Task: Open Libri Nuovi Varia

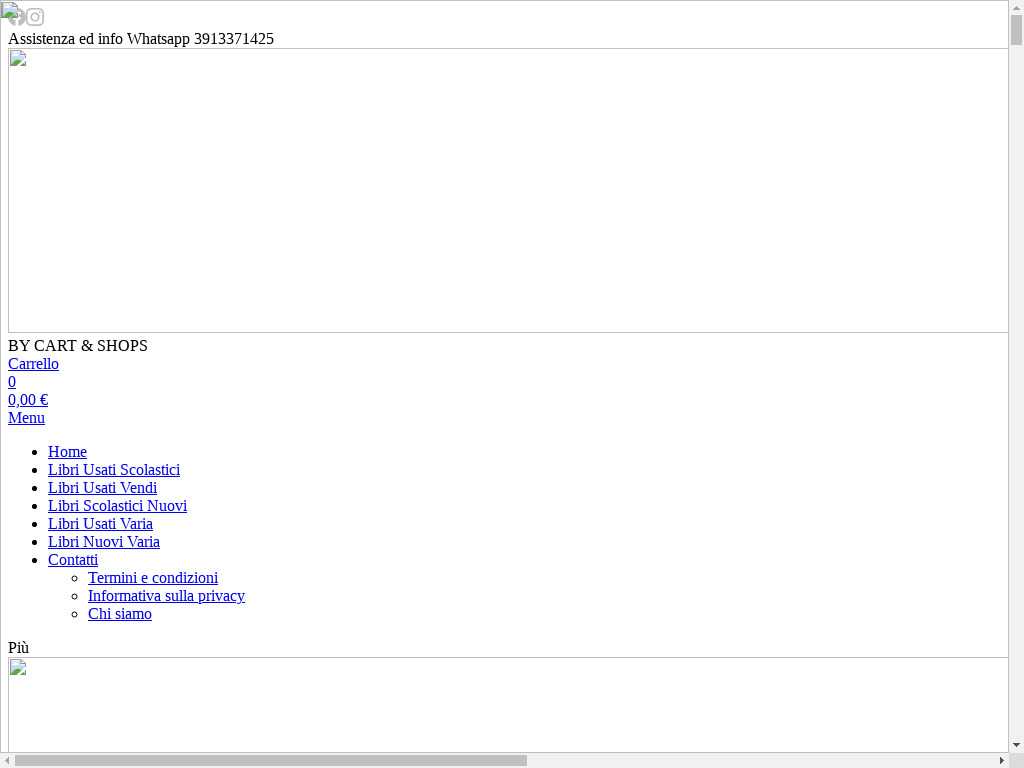Action: (104, 541)
